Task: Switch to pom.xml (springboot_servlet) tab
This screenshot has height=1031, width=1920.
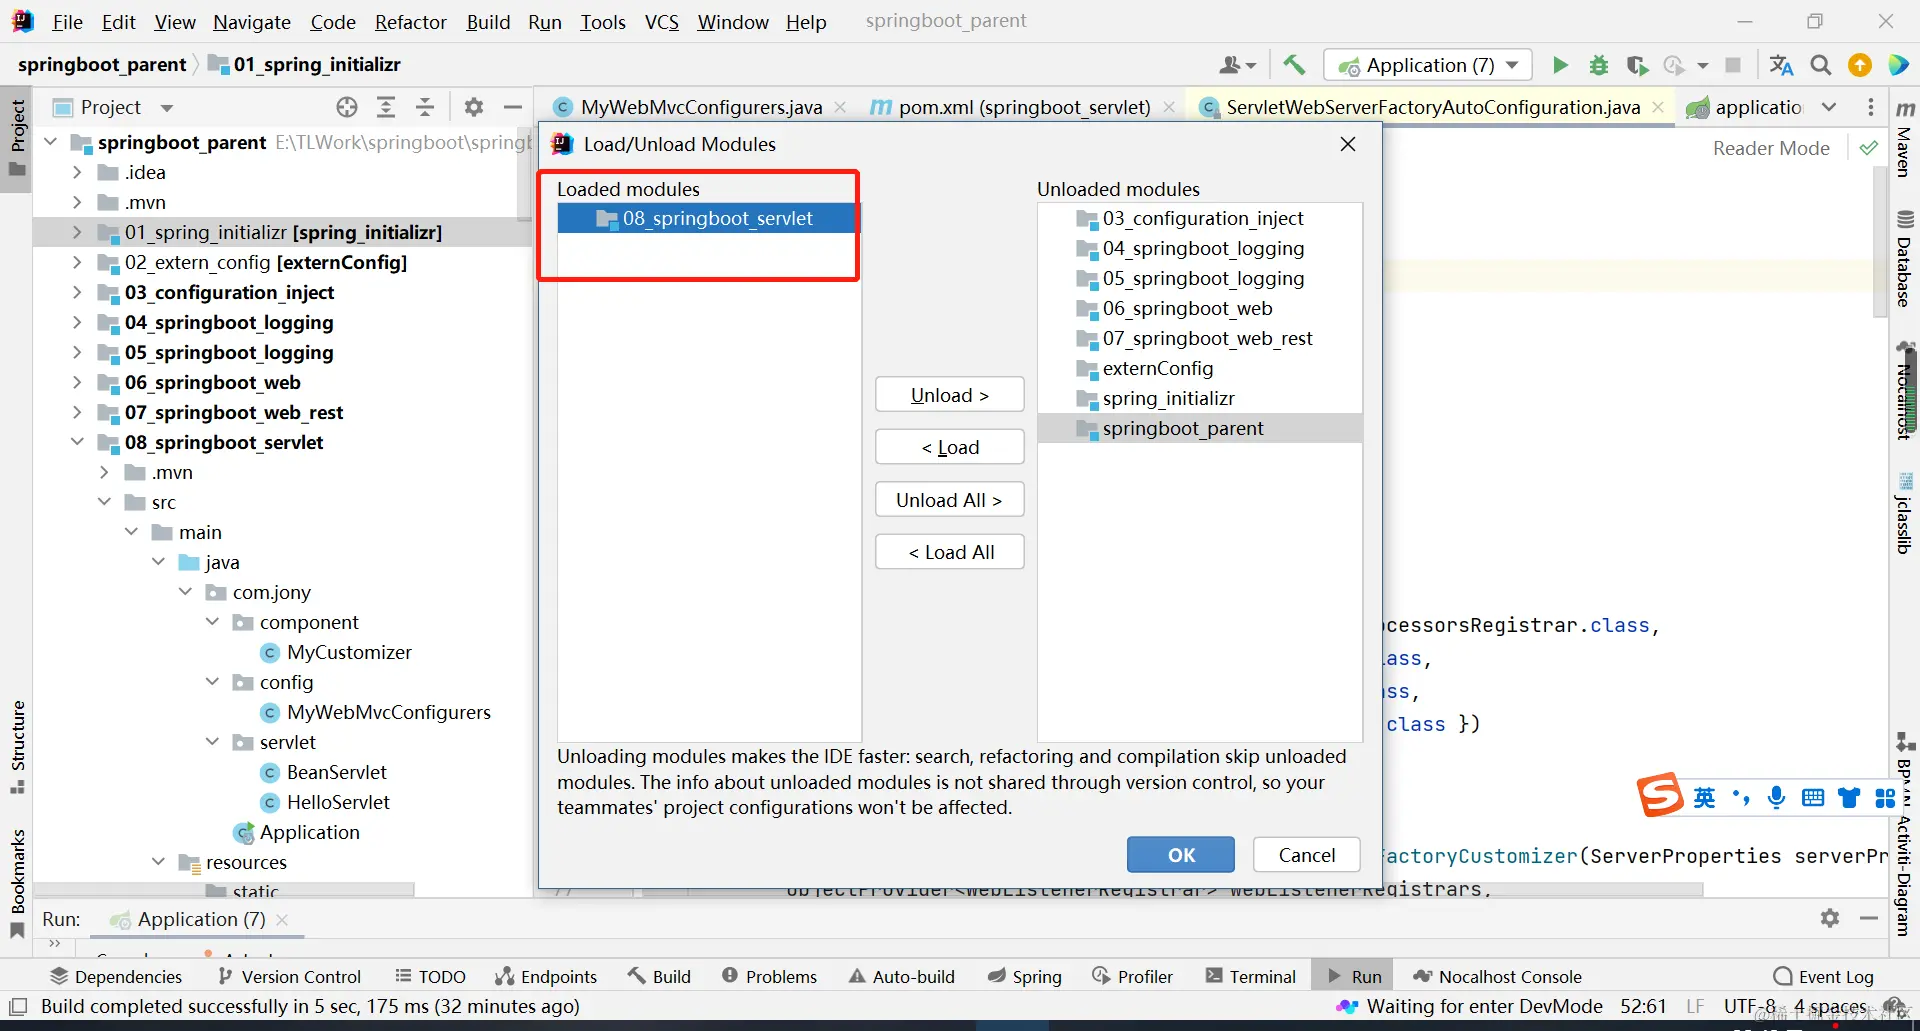Action: tap(1023, 107)
